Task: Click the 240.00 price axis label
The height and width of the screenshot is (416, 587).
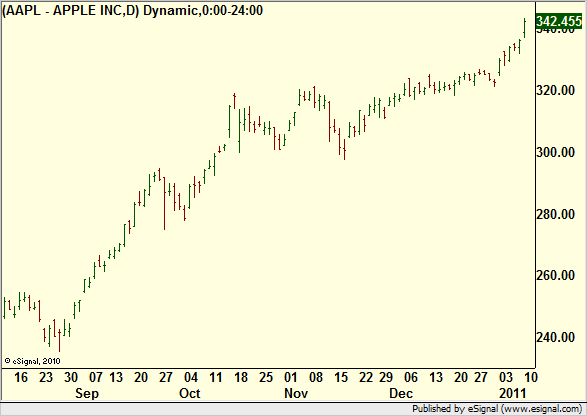Action: click(556, 337)
